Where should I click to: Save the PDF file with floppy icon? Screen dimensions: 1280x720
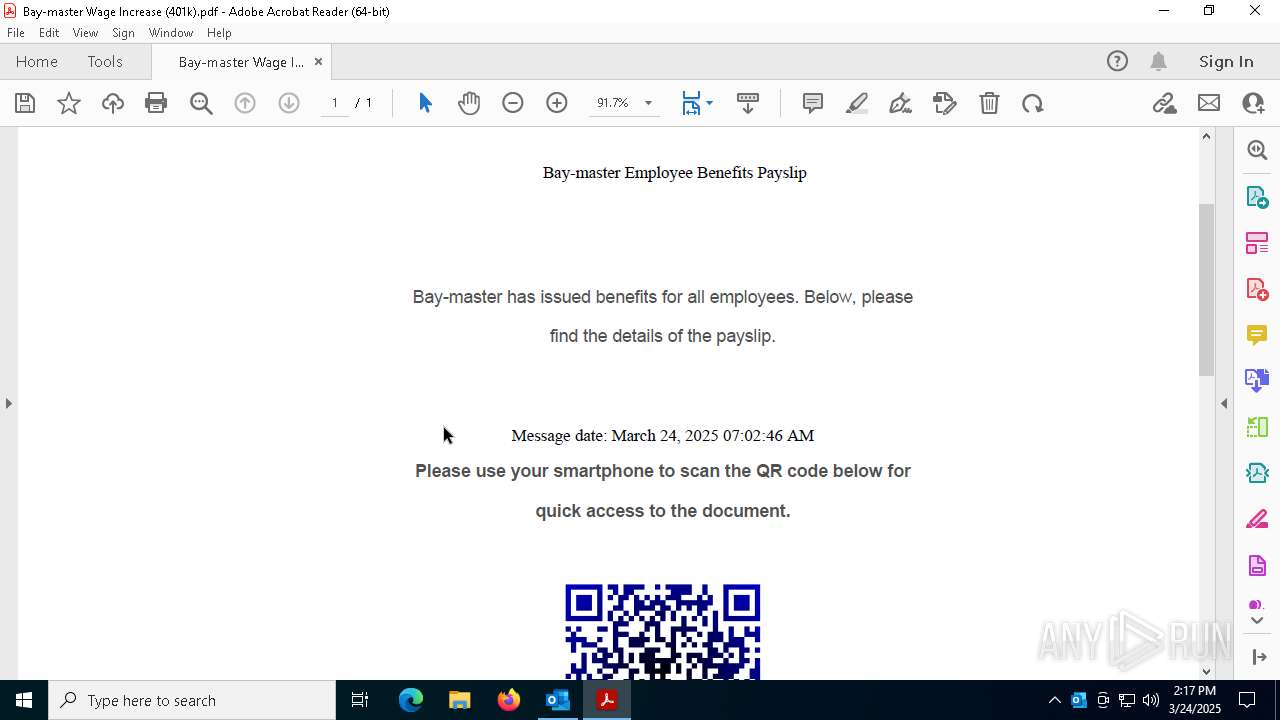point(25,103)
